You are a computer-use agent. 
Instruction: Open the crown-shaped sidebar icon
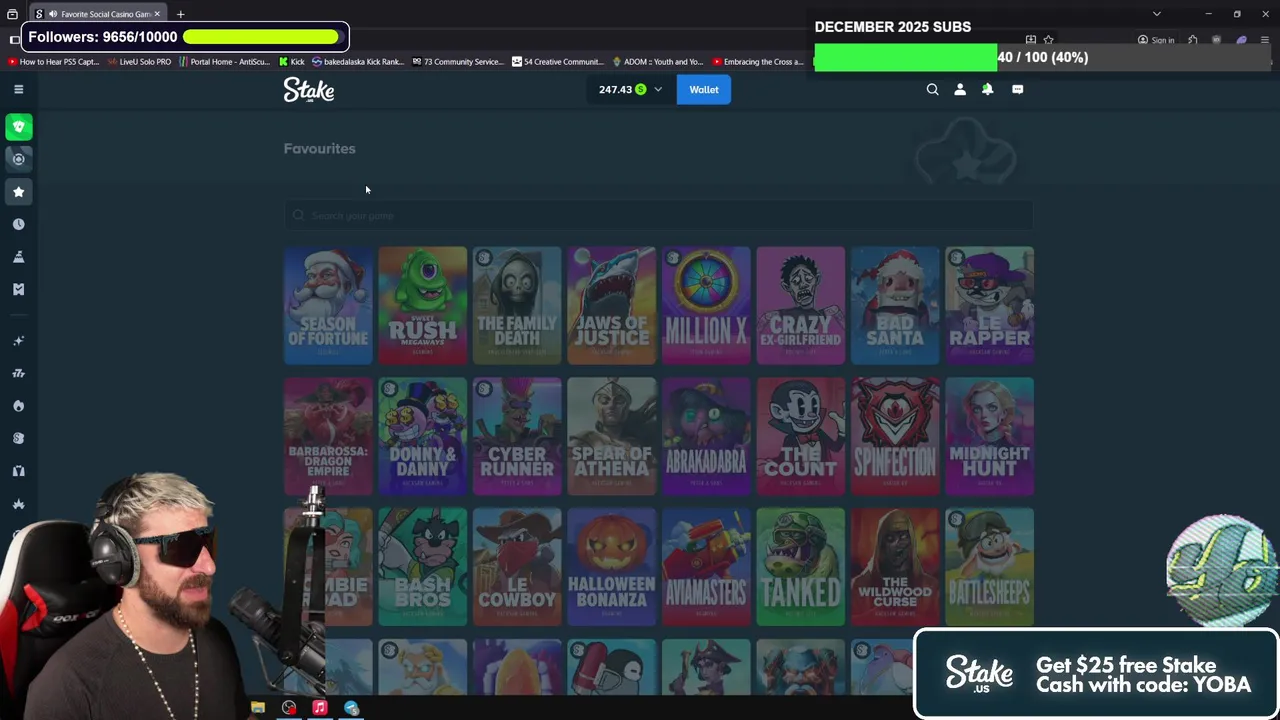18,503
